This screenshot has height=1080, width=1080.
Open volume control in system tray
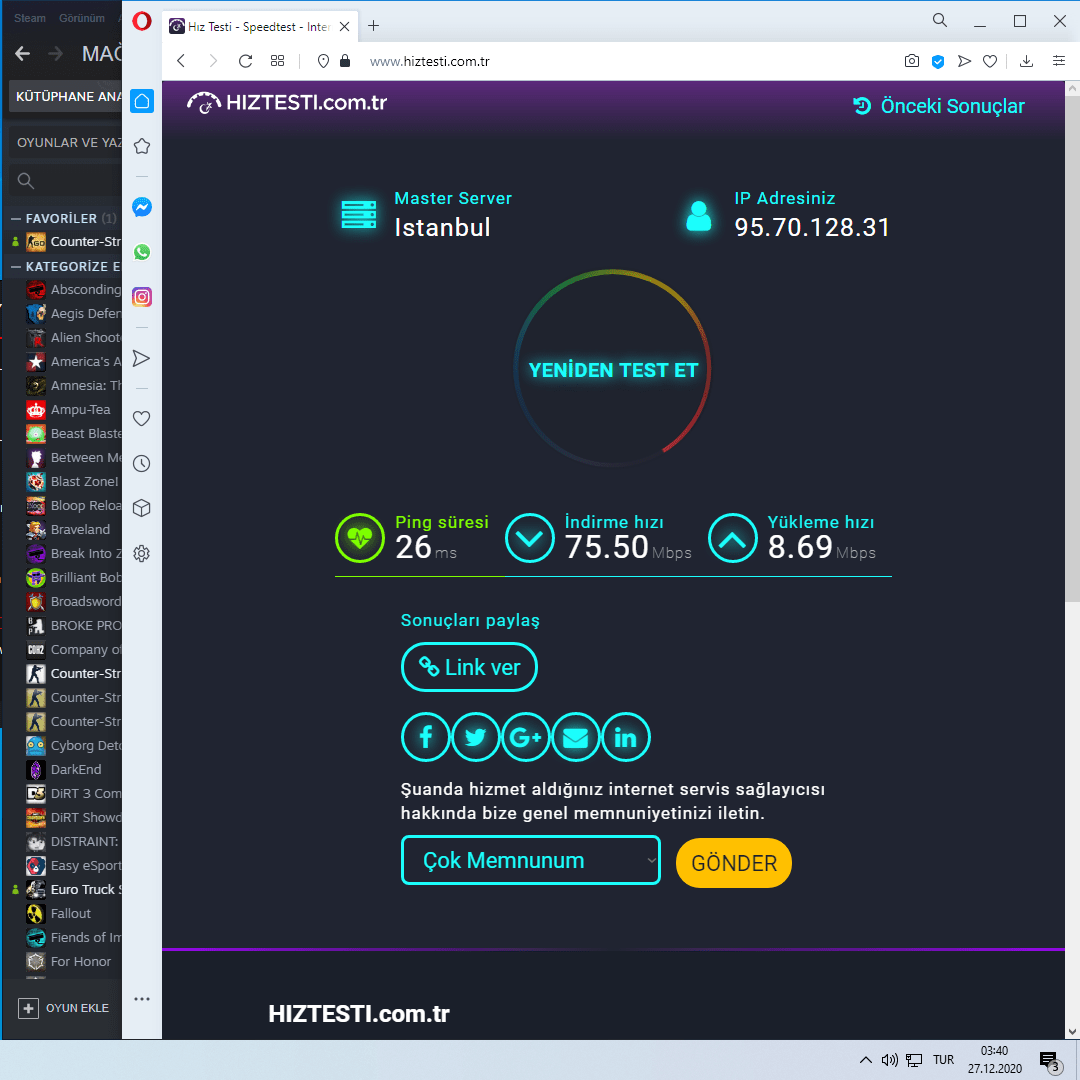[889, 1060]
